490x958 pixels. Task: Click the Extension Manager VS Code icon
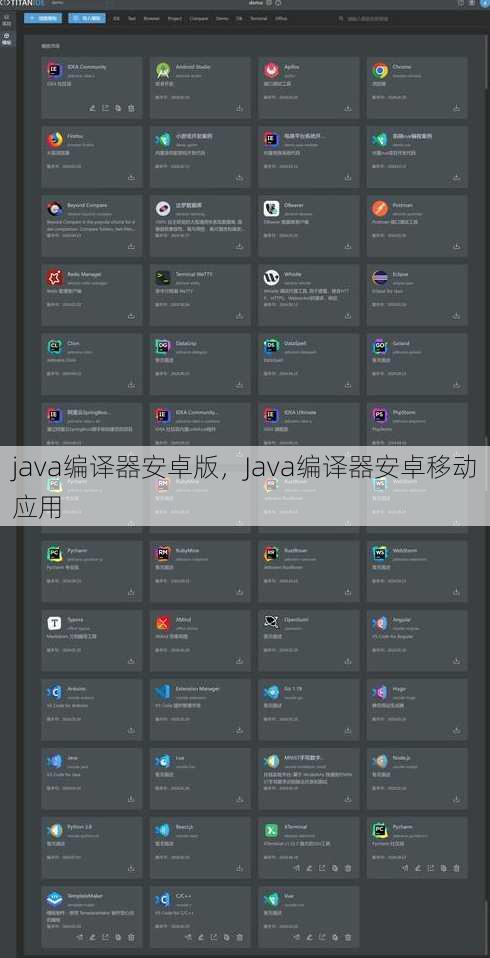tap(163, 692)
